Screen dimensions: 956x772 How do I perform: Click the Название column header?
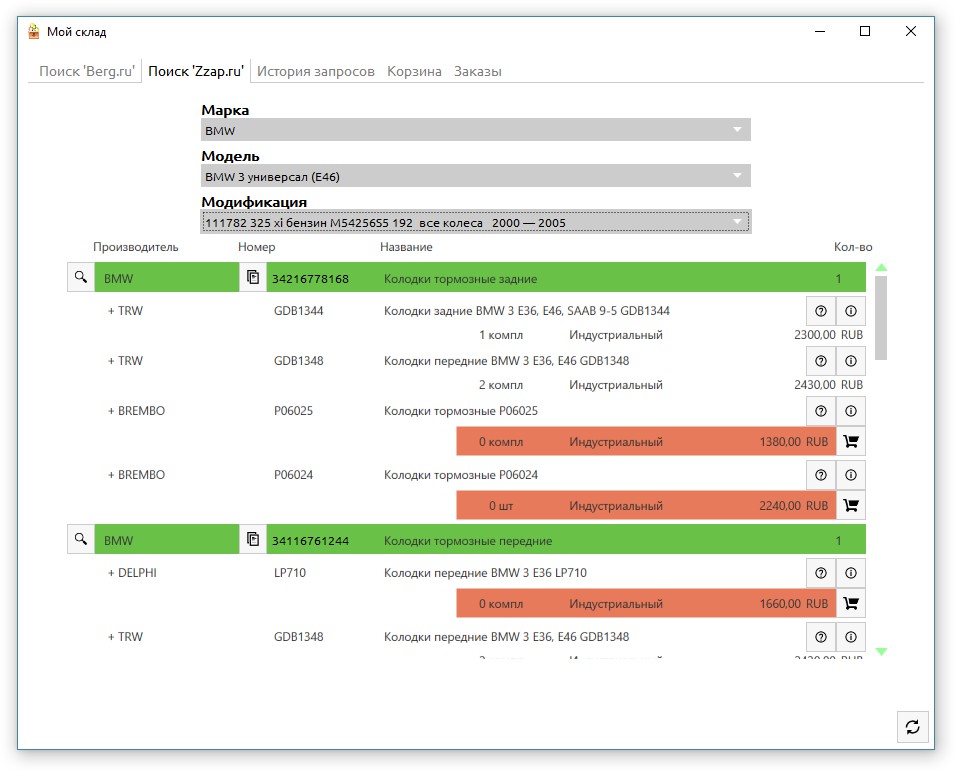(406, 247)
